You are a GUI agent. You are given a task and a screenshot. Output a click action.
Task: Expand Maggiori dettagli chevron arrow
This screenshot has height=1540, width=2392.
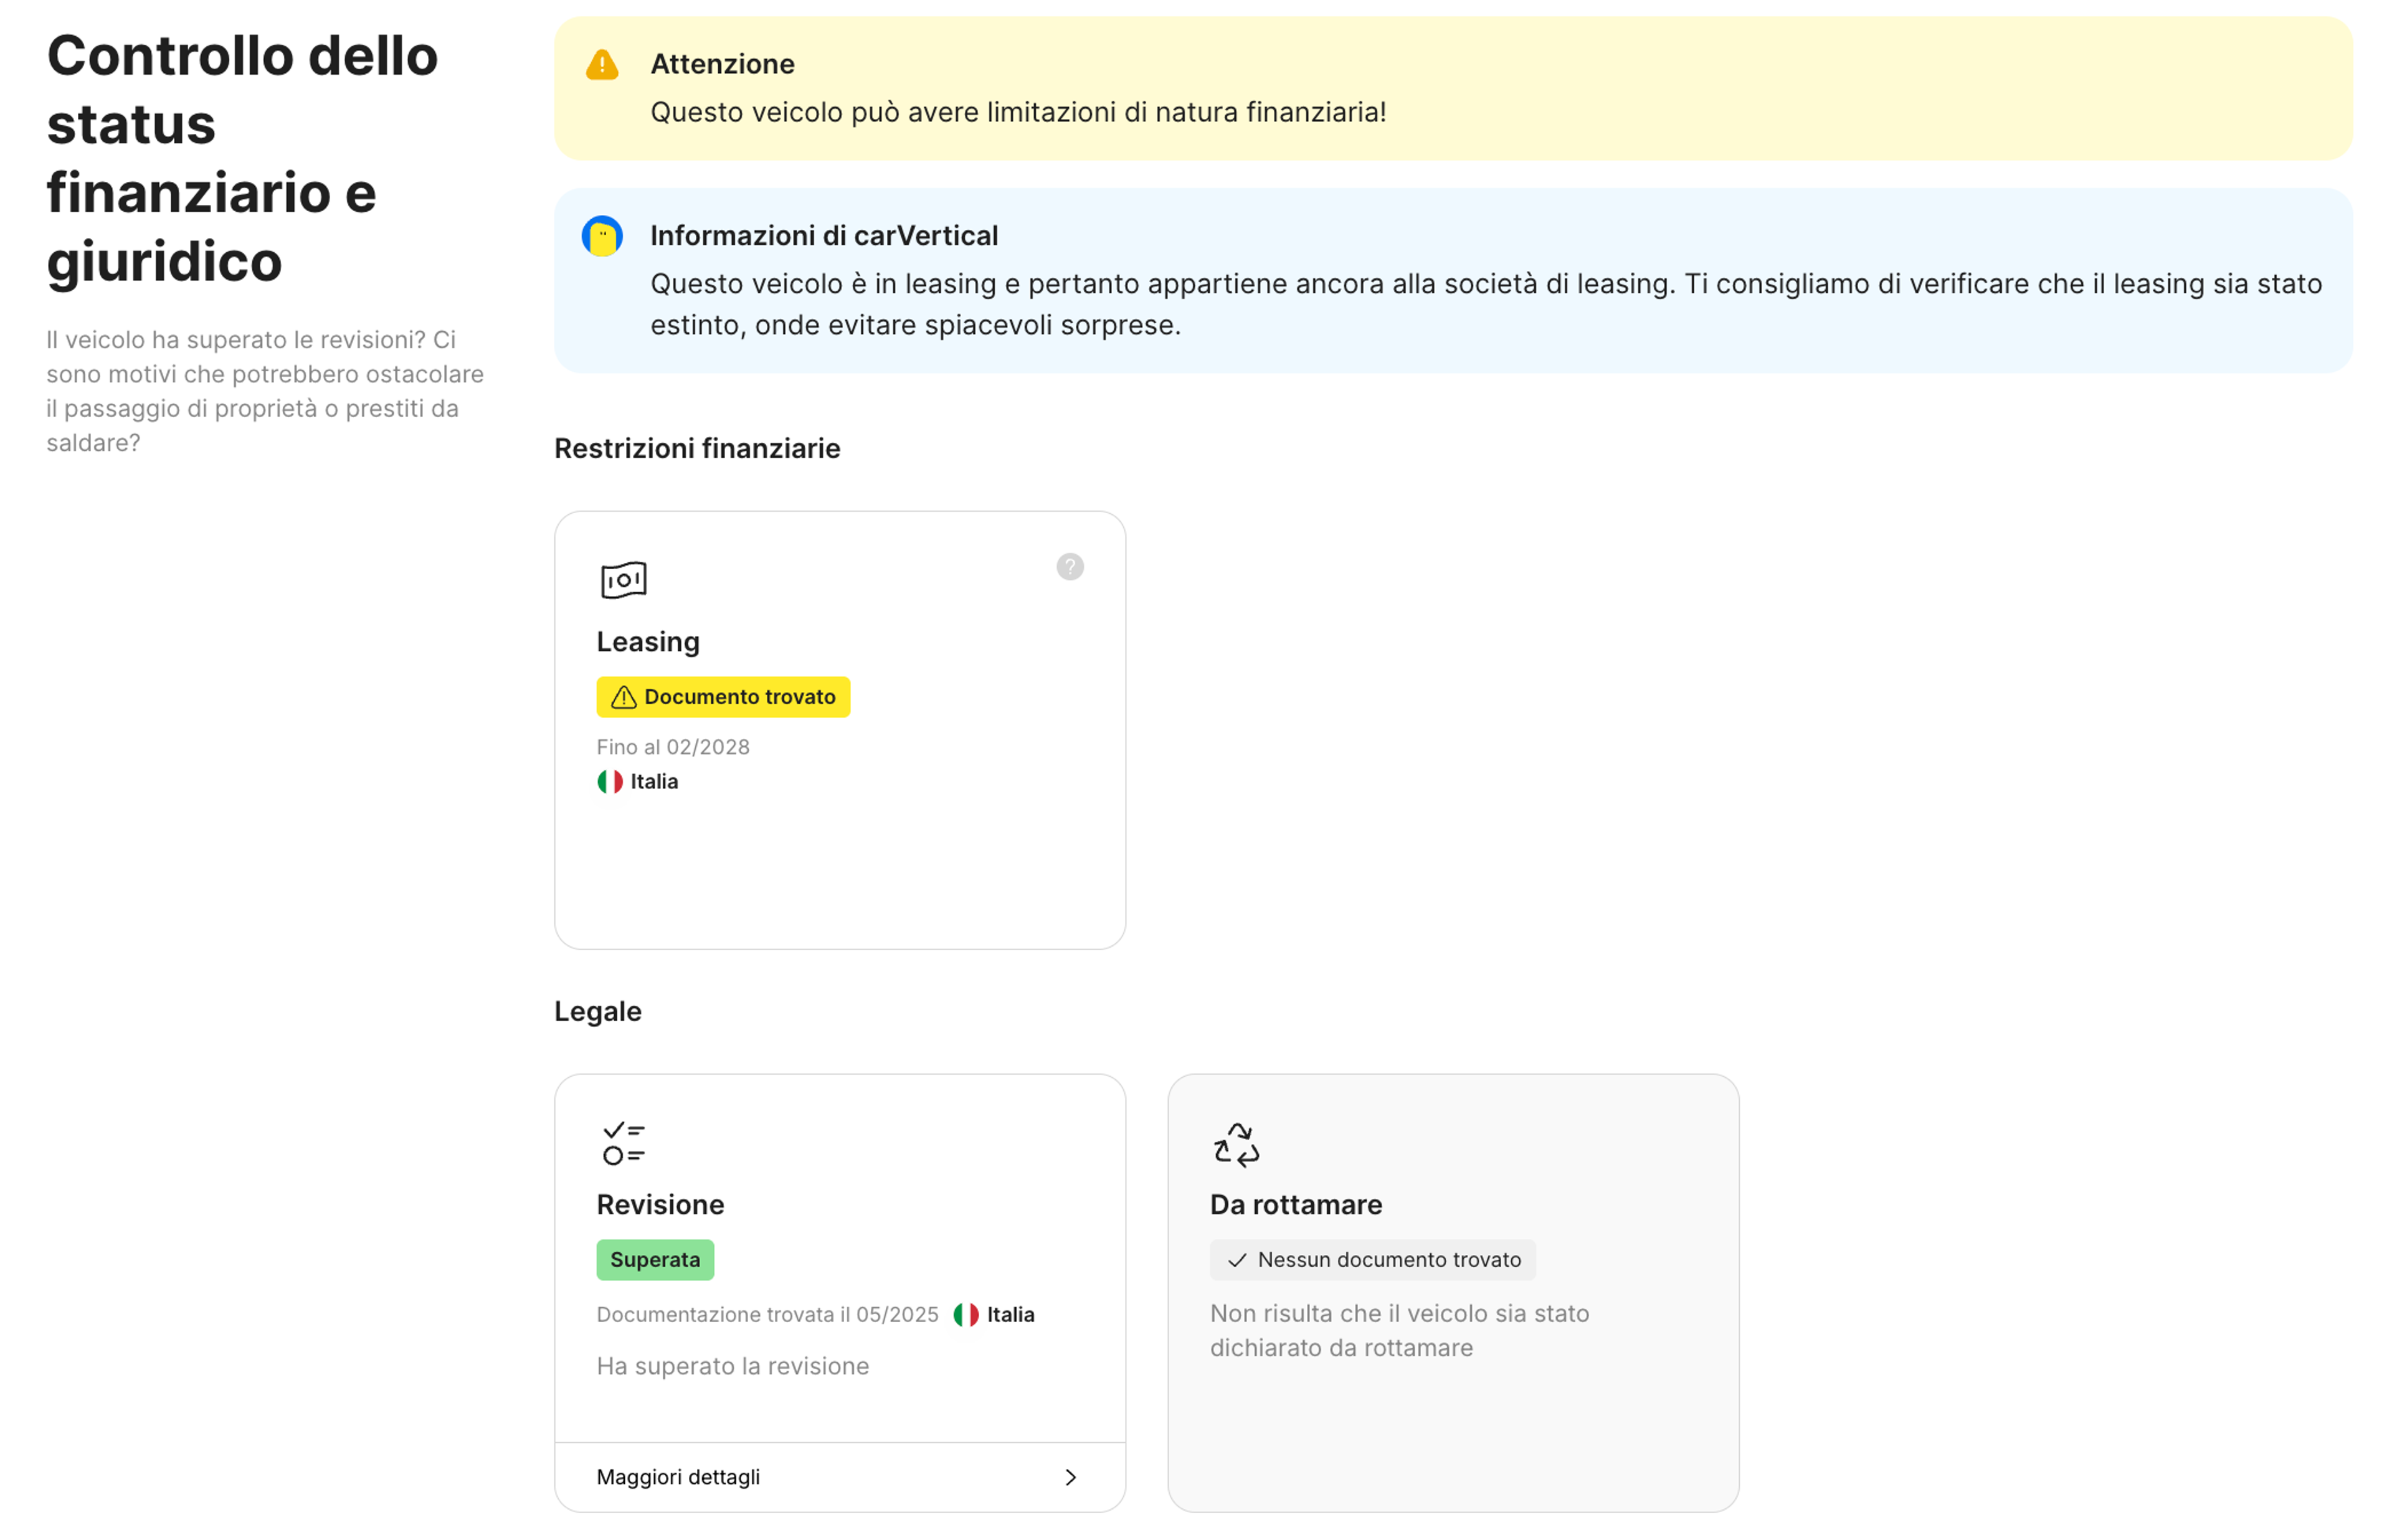tap(1070, 1478)
